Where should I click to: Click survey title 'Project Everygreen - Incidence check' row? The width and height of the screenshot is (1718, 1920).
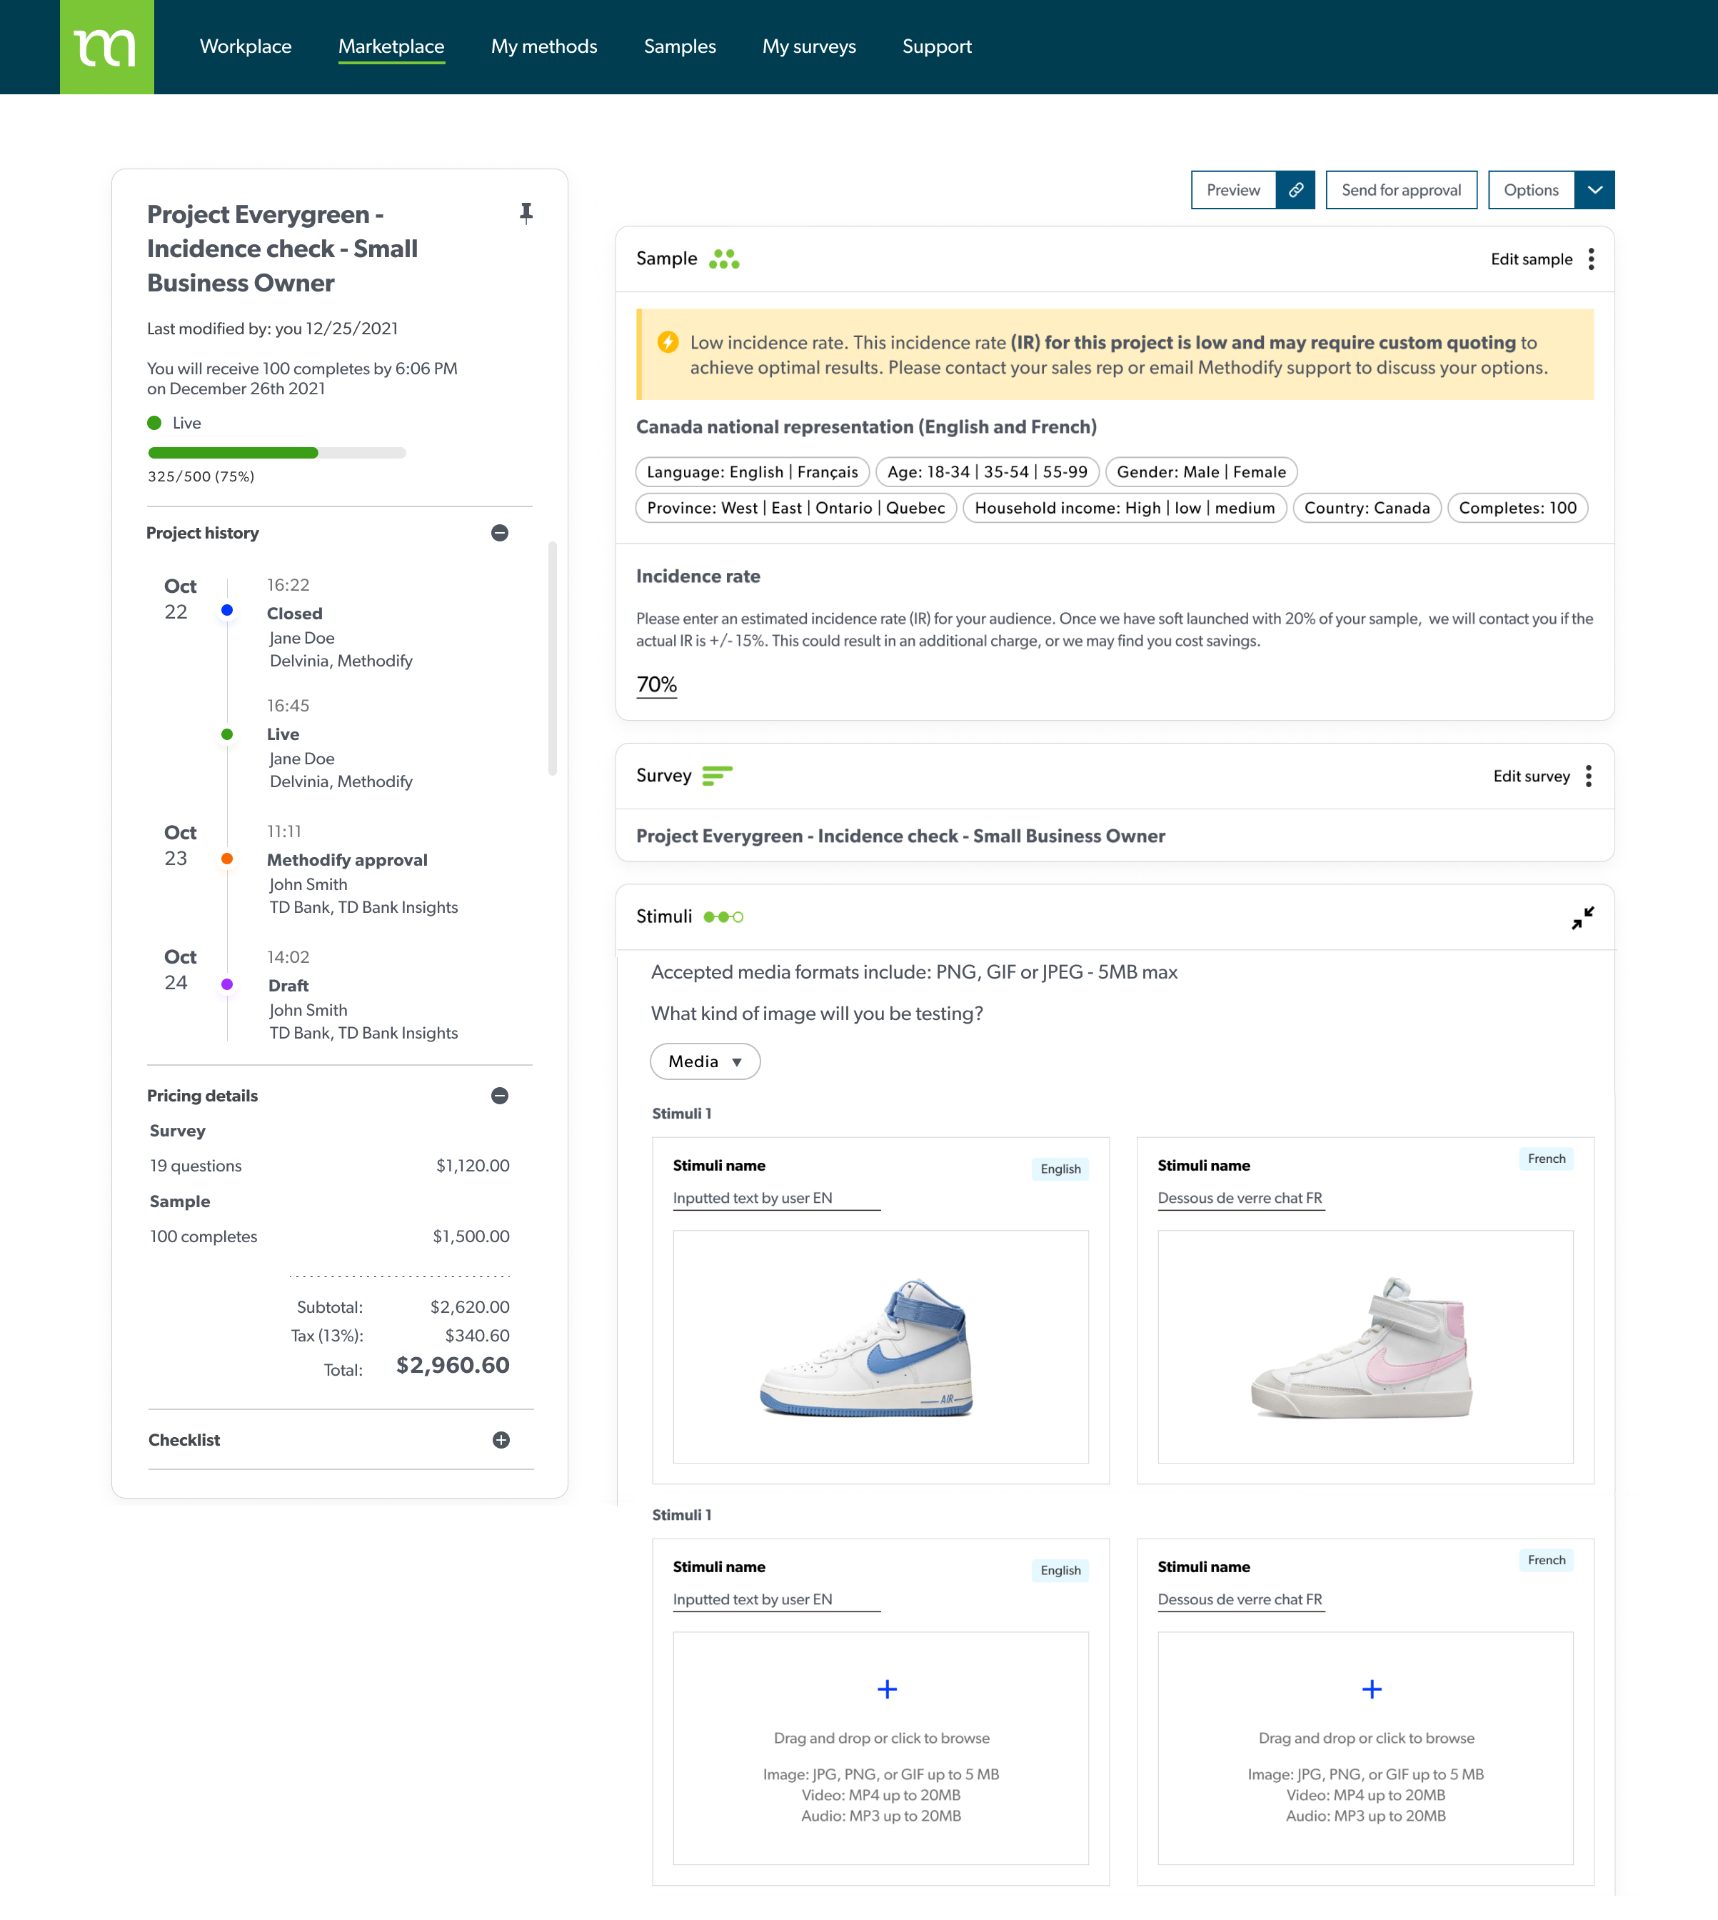coord(1114,836)
